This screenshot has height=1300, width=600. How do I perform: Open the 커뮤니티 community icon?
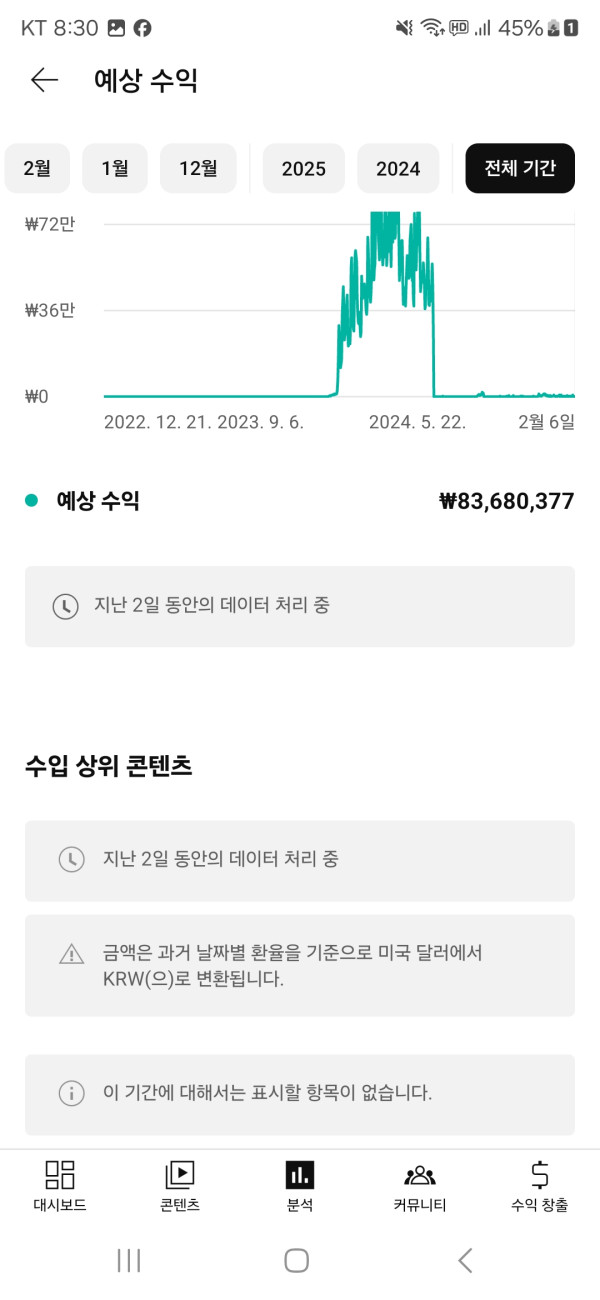coord(420,1174)
